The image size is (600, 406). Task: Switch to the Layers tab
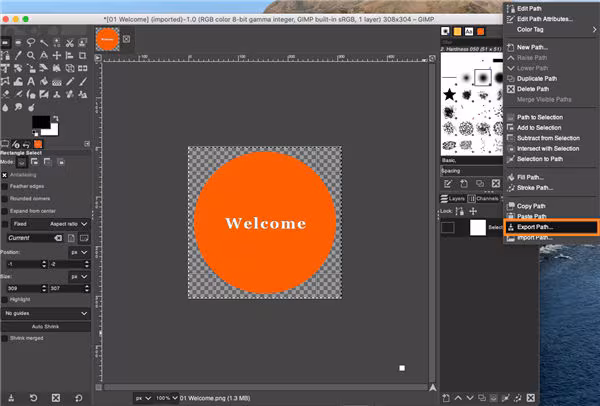coord(453,199)
